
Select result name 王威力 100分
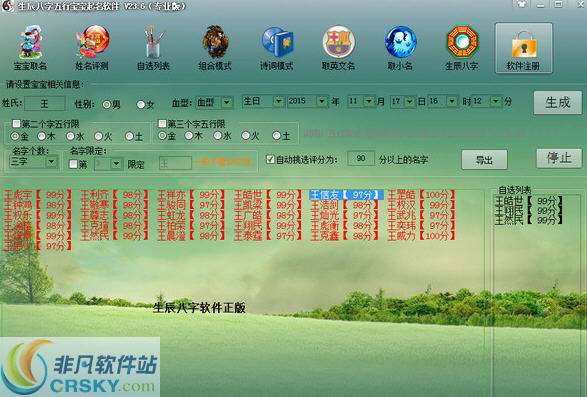(x=421, y=236)
